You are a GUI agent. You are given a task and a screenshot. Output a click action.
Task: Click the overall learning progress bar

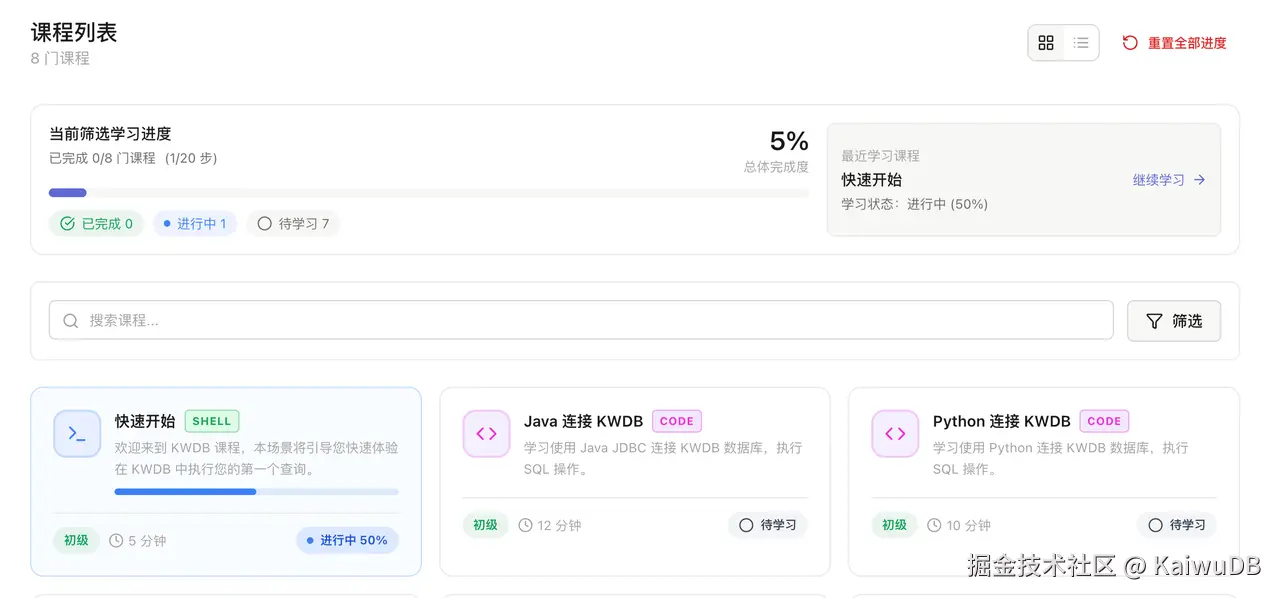428,193
